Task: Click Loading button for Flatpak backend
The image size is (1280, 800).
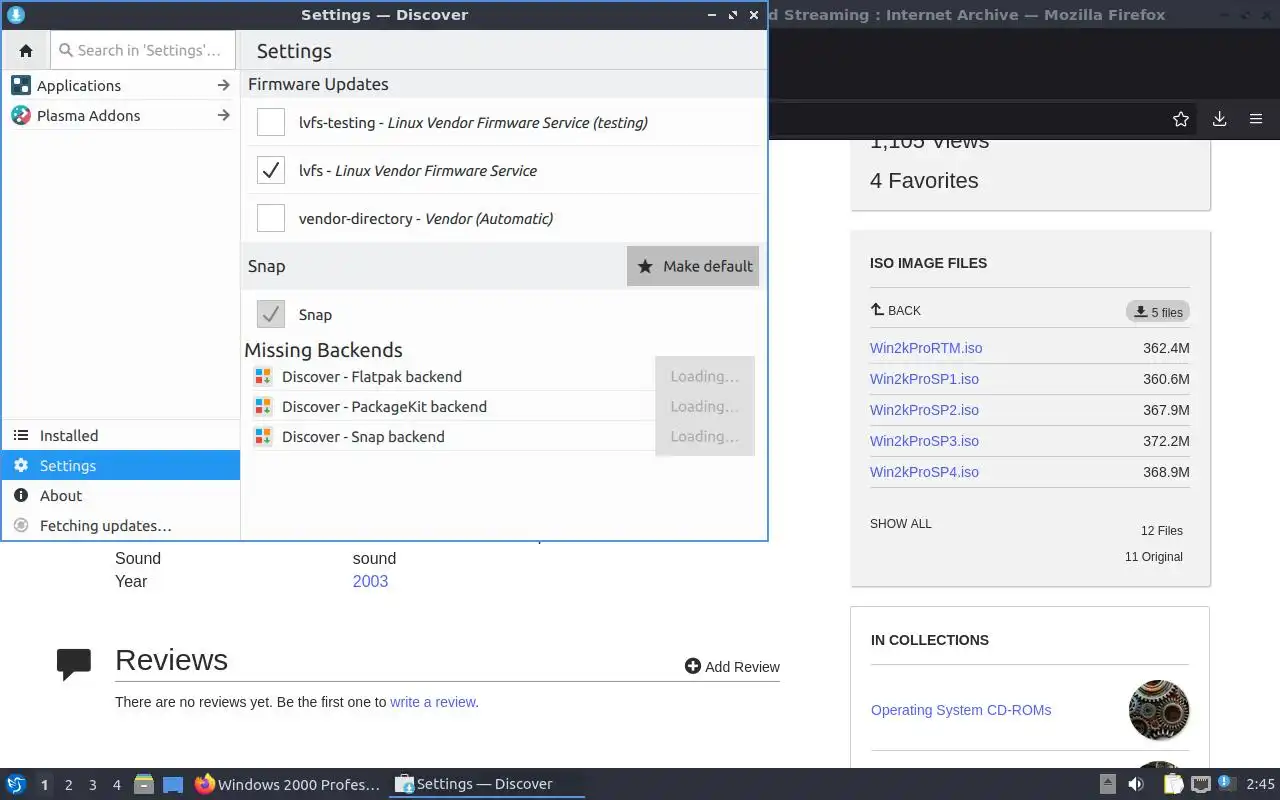Action: pyautogui.click(x=705, y=376)
